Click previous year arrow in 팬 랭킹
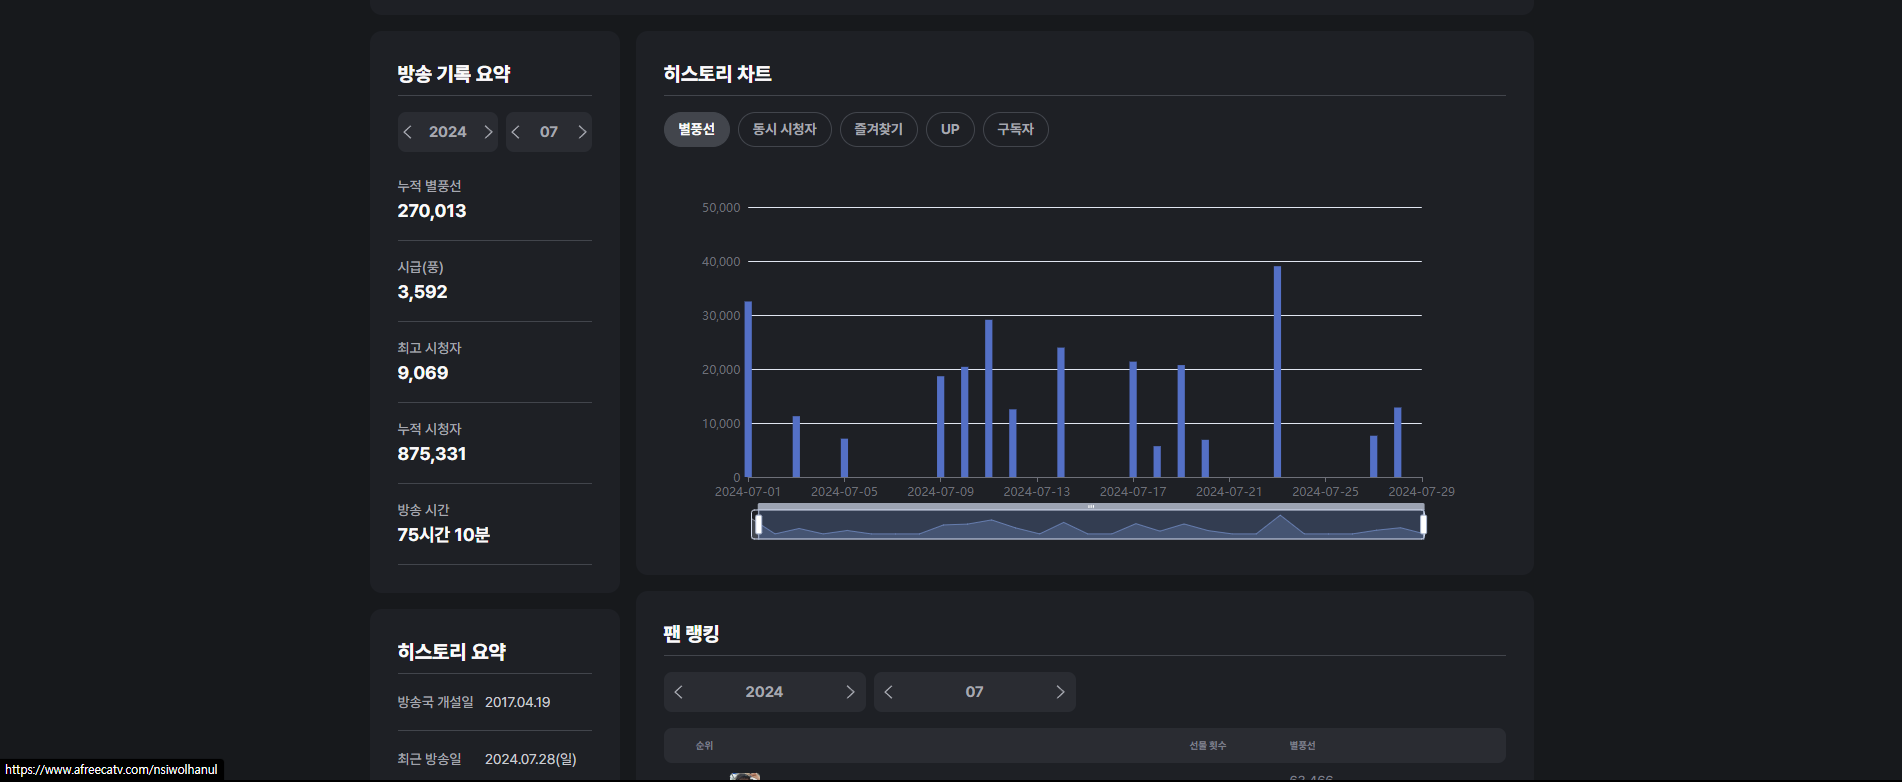This screenshot has height=782, width=1902. coord(679,692)
